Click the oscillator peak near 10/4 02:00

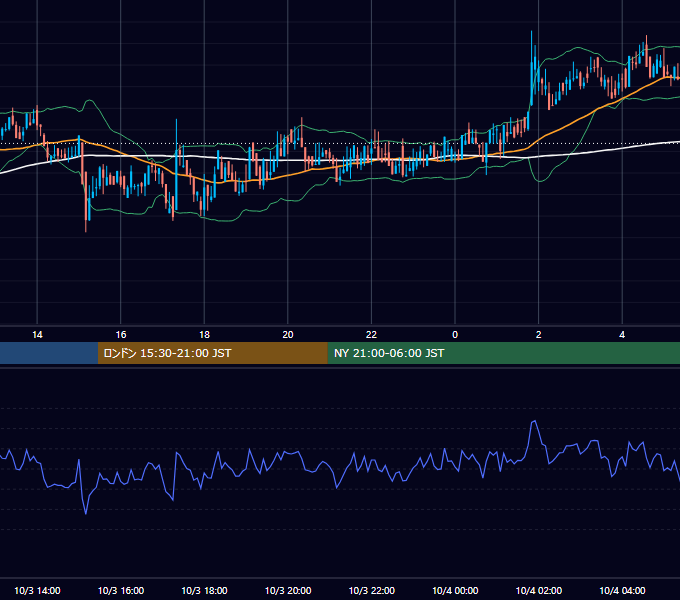click(534, 421)
